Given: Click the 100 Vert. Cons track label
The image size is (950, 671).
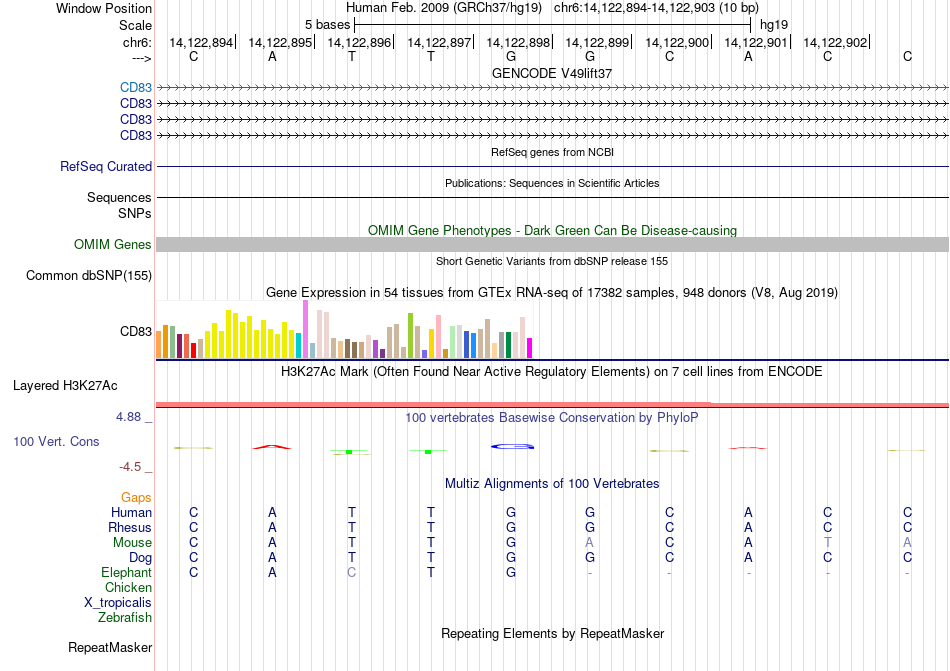Looking at the screenshot, I should click(56, 441).
